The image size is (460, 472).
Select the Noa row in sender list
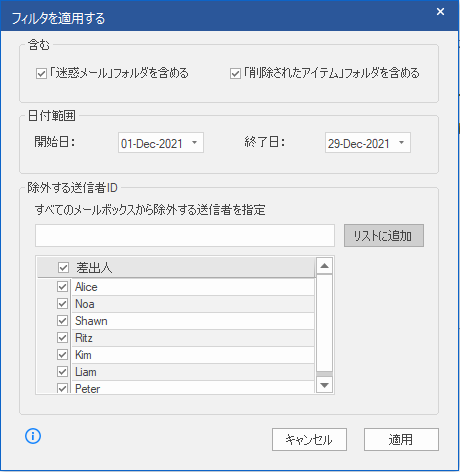[193, 304]
